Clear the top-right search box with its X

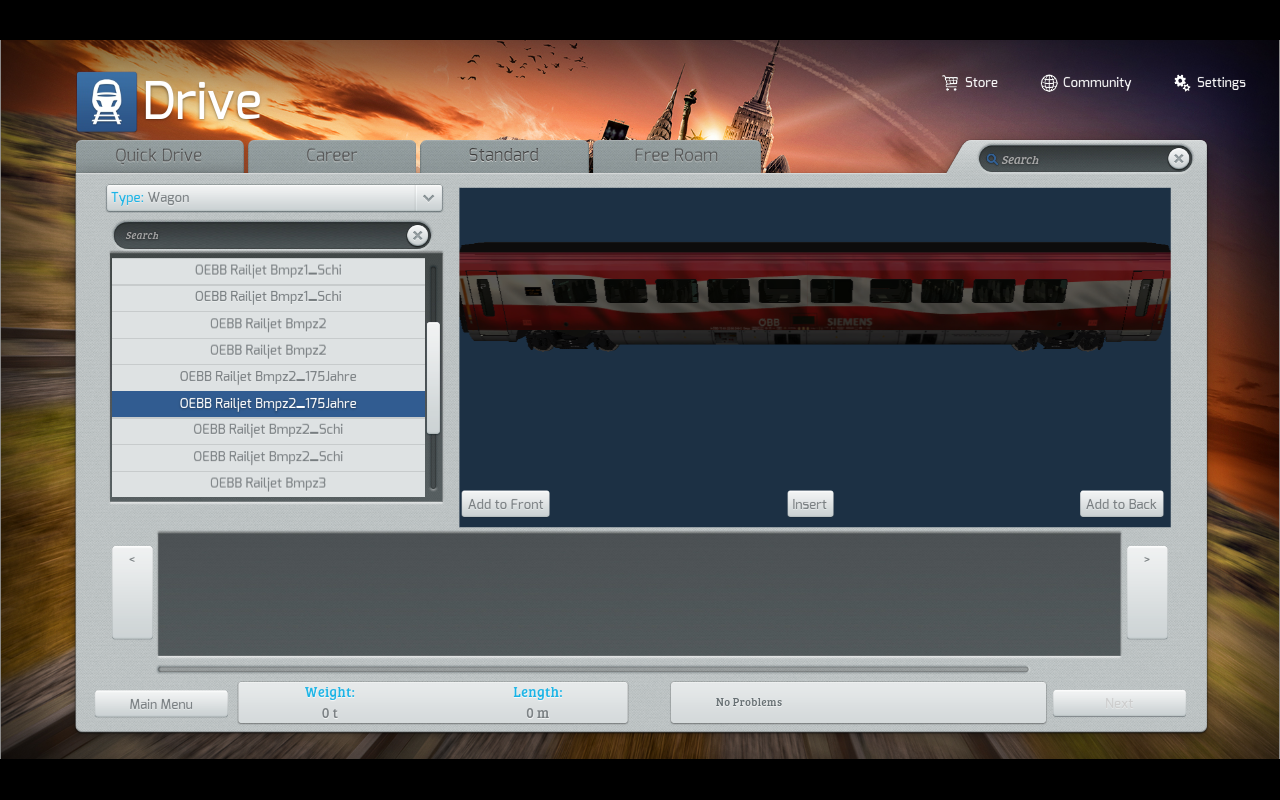tap(1179, 158)
